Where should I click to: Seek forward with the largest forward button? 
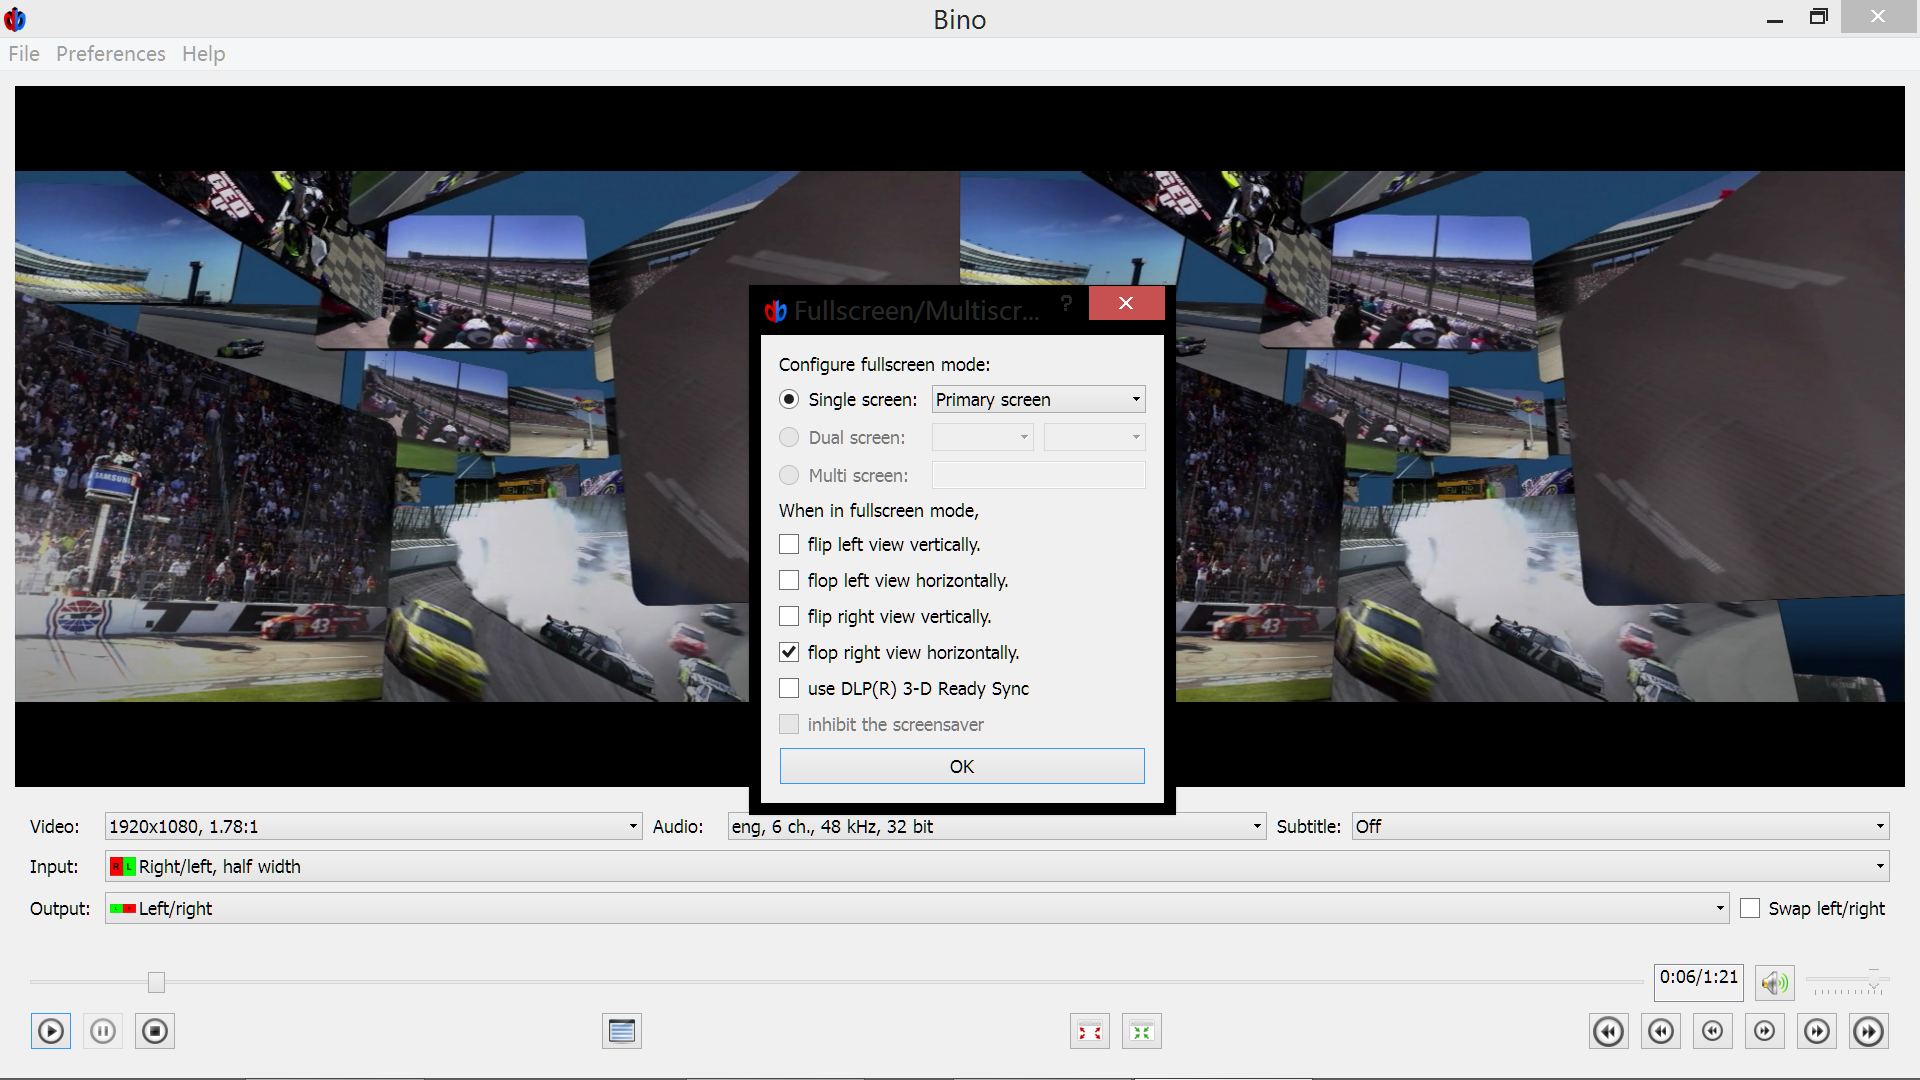pyautogui.click(x=1869, y=1031)
